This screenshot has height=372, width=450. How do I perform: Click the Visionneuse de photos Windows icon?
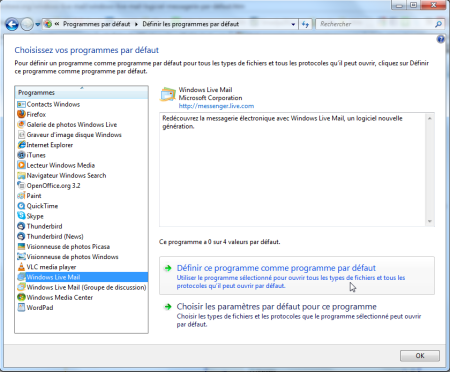coord(21,257)
